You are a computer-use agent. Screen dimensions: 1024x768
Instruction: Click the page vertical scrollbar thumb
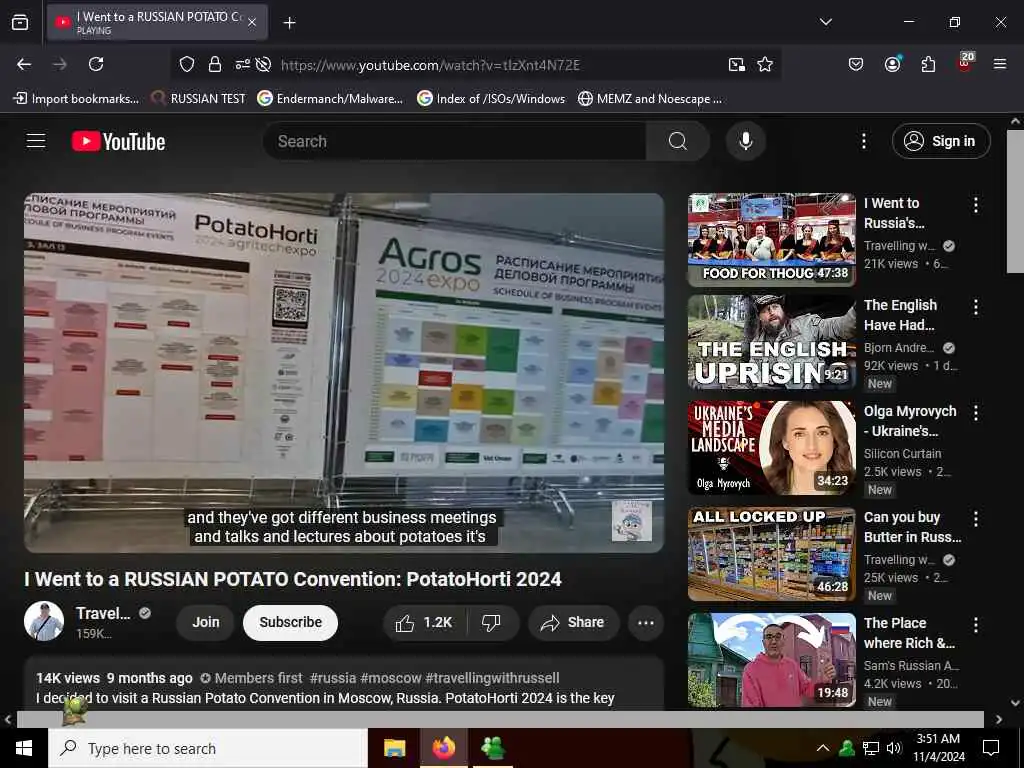click(1015, 201)
